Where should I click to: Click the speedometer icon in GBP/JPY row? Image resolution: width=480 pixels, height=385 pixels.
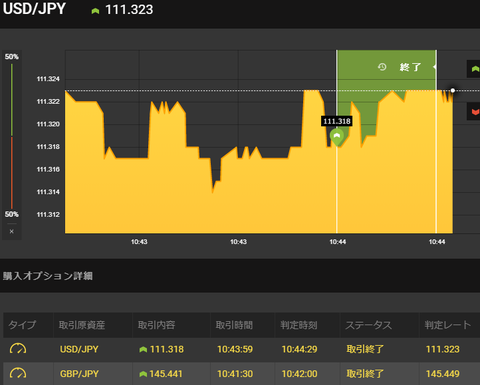pyautogui.click(x=18, y=374)
